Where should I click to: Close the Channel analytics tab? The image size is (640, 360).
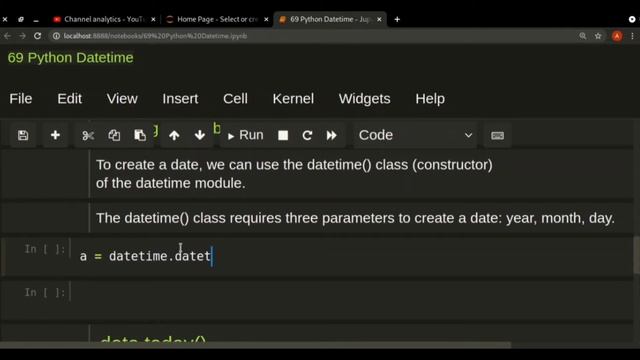coord(153,19)
